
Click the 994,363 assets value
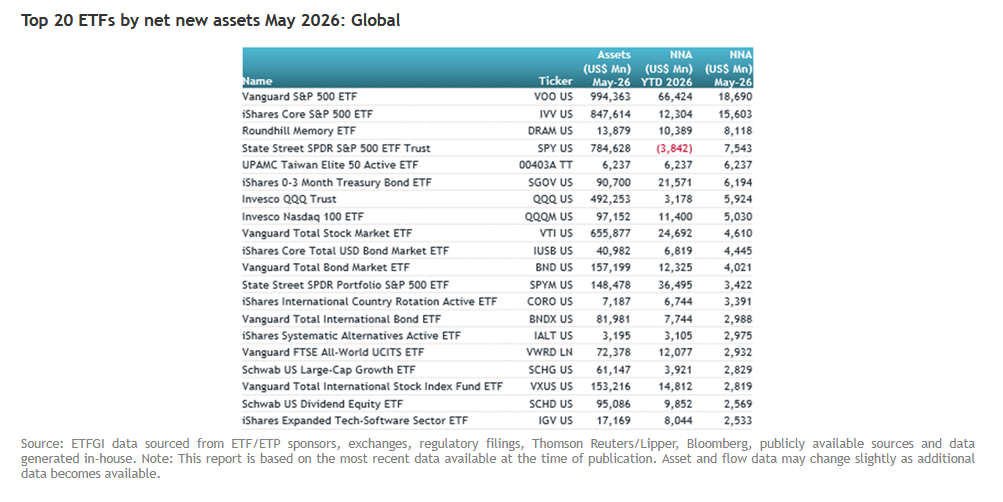[610, 97]
